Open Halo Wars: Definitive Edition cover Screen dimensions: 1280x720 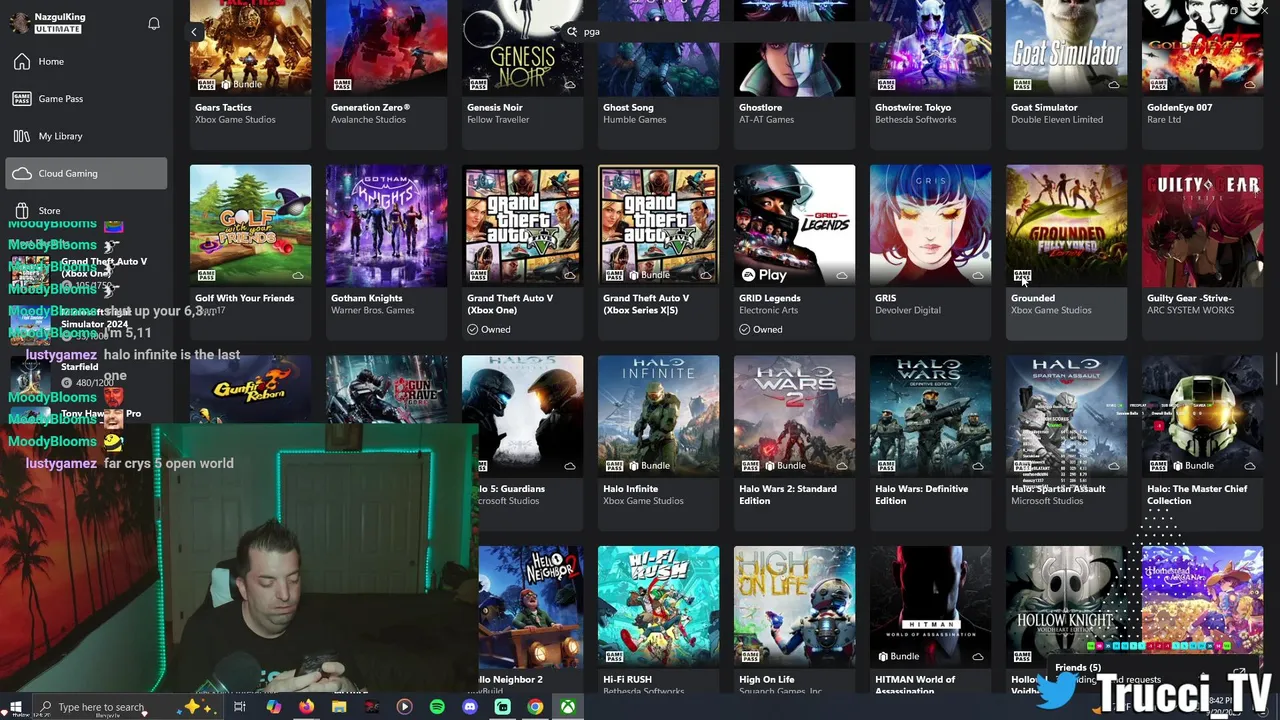pyautogui.click(x=930, y=416)
